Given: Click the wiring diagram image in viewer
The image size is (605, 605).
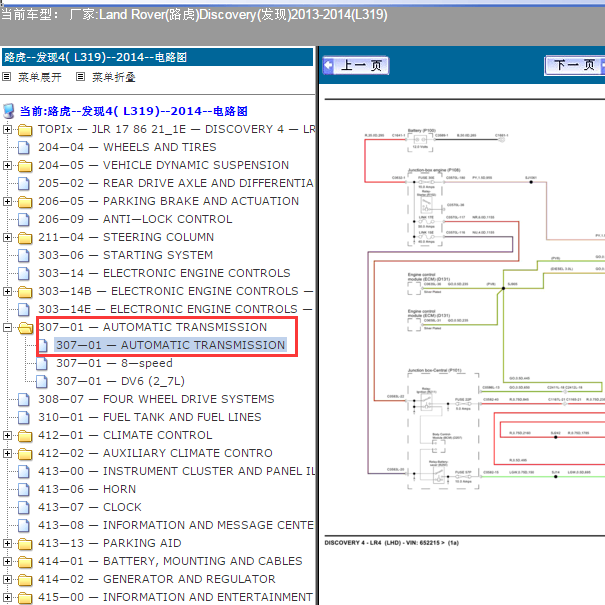Looking at the screenshot, I should point(484,309).
